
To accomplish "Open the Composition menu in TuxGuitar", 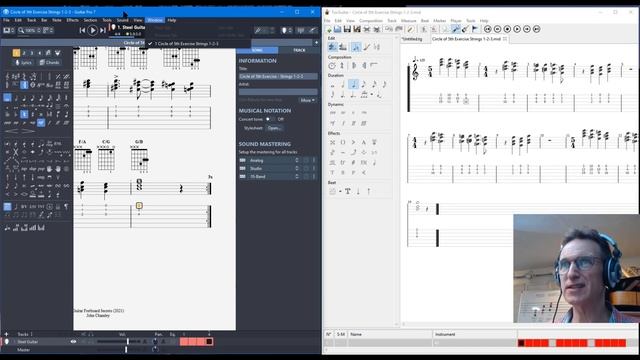I will 371,20.
